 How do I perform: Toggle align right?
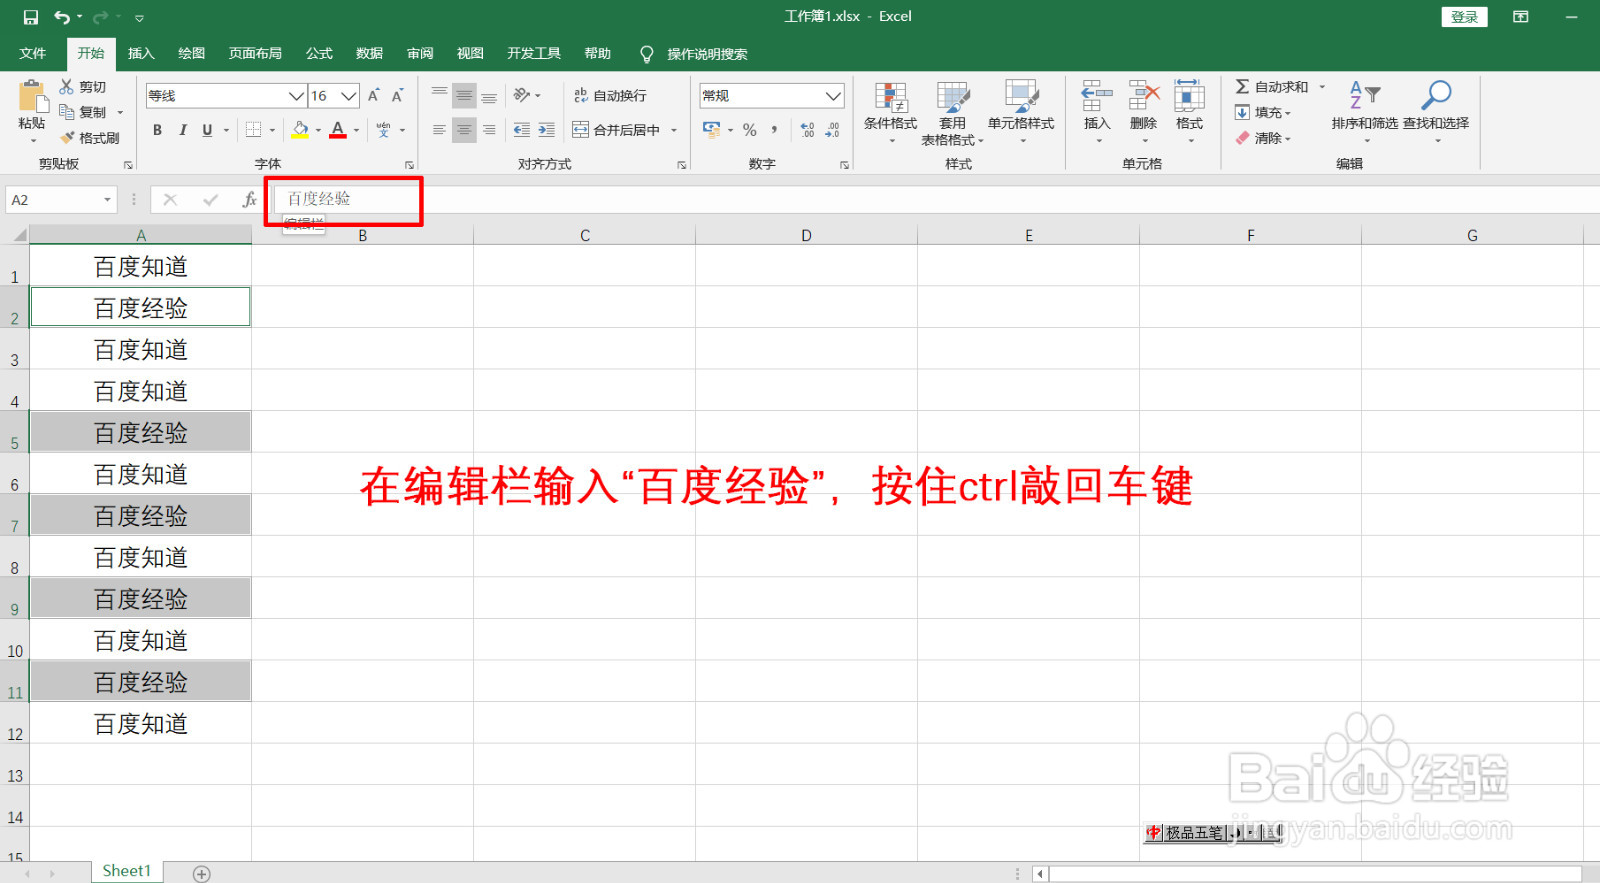489,130
